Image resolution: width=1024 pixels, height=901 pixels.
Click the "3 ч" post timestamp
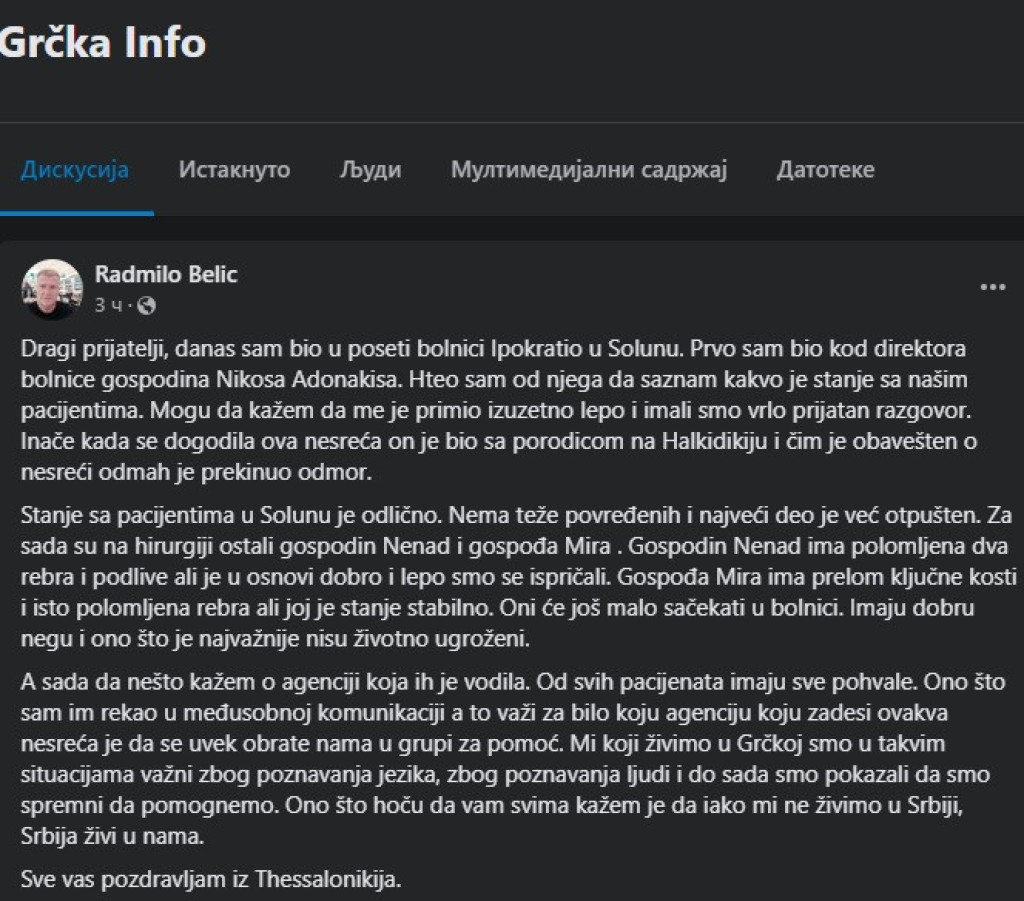click(108, 305)
